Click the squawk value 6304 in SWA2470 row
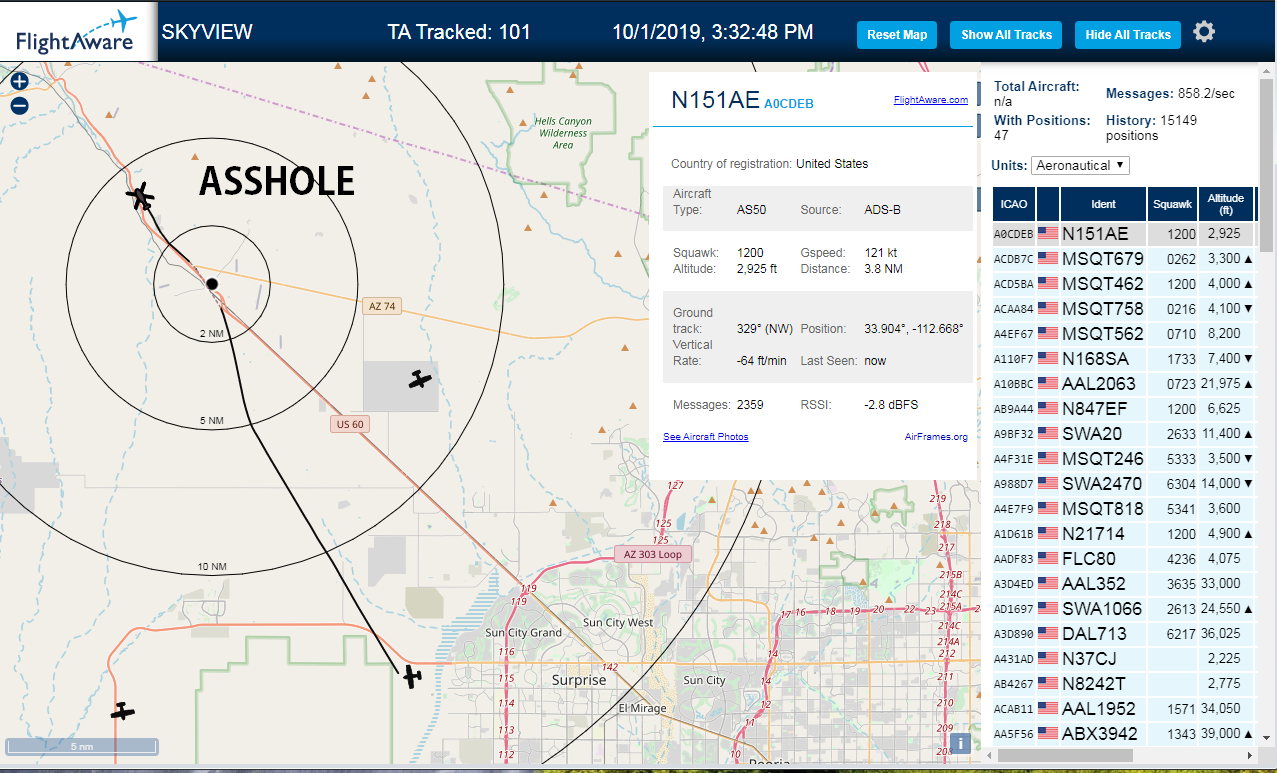1277x773 pixels. point(1182,484)
